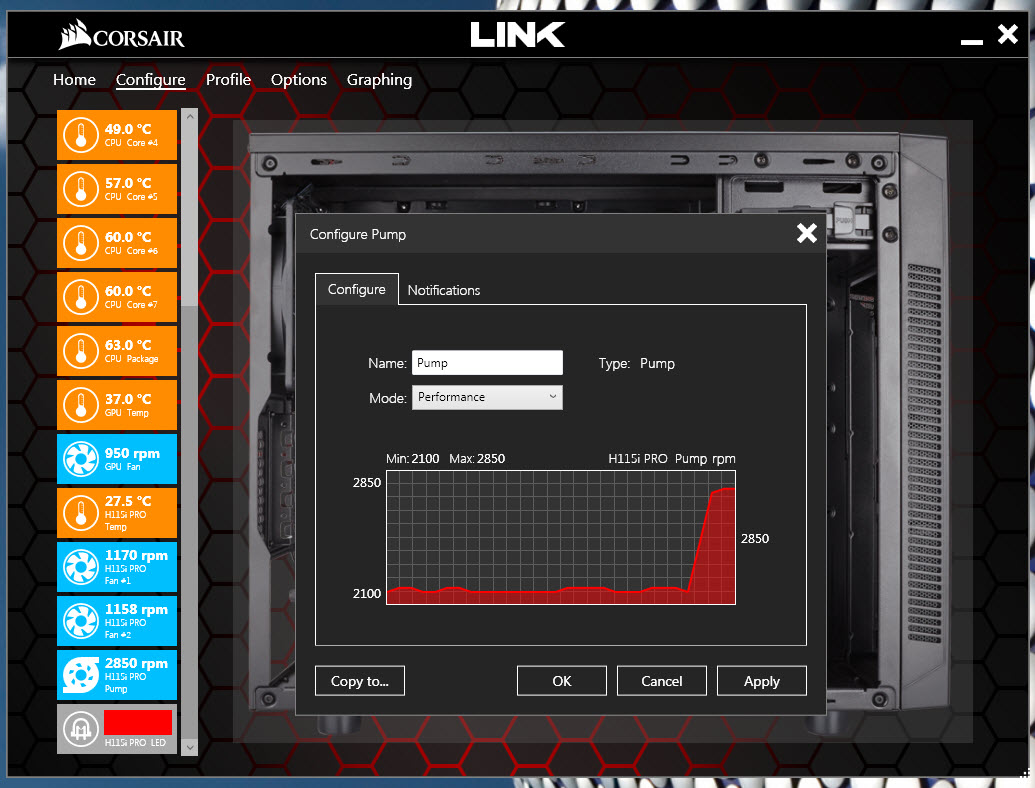Select the 63.0 °C CPU Package reading
Image resolution: width=1035 pixels, height=788 pixels.
[x=117, y=352]
